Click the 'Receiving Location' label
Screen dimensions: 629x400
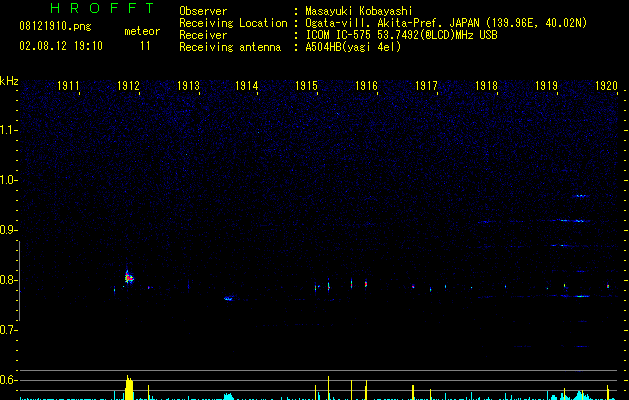point(233,23)
